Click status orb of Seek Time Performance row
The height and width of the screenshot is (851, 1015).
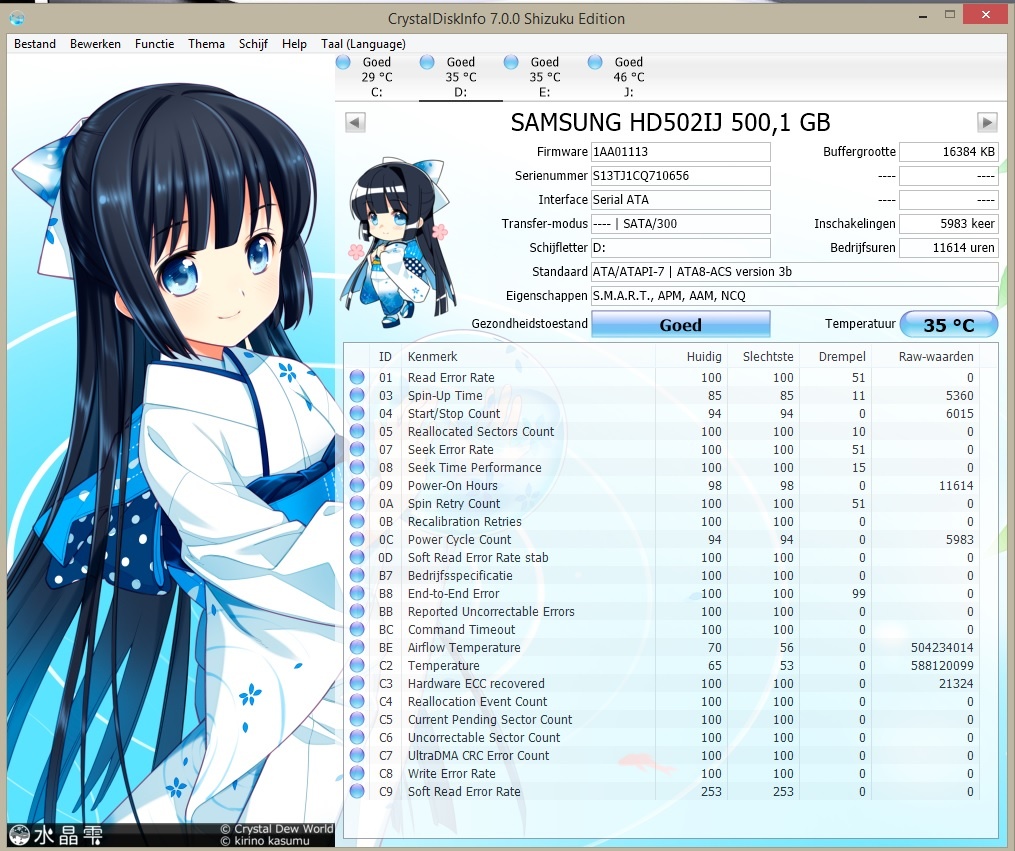pos(357,467)
